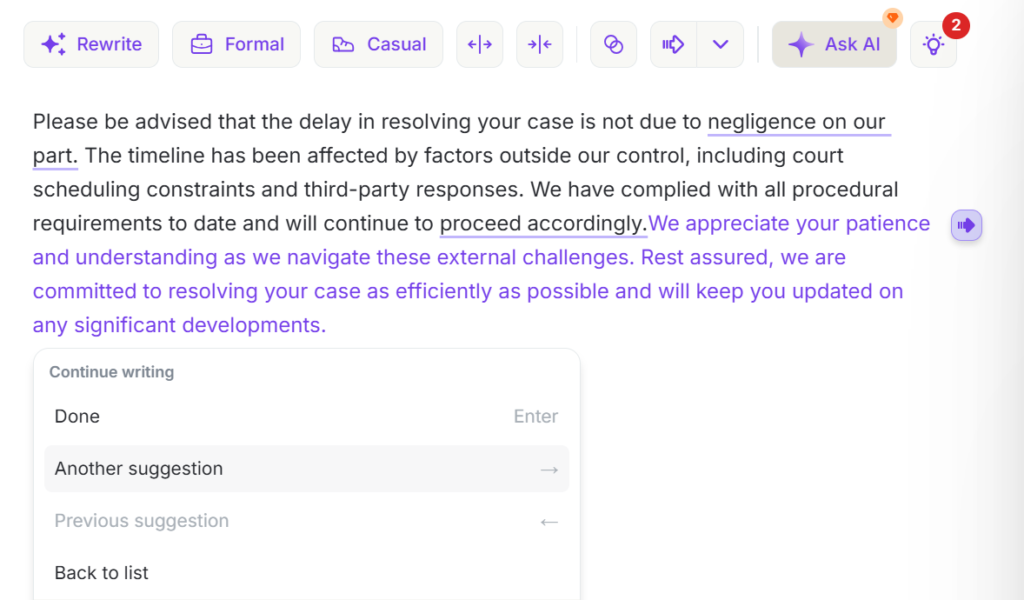Expand the continue writing dropdown chevron
The height and width of the screenshot is (600, 1024).
coord(720,44)
